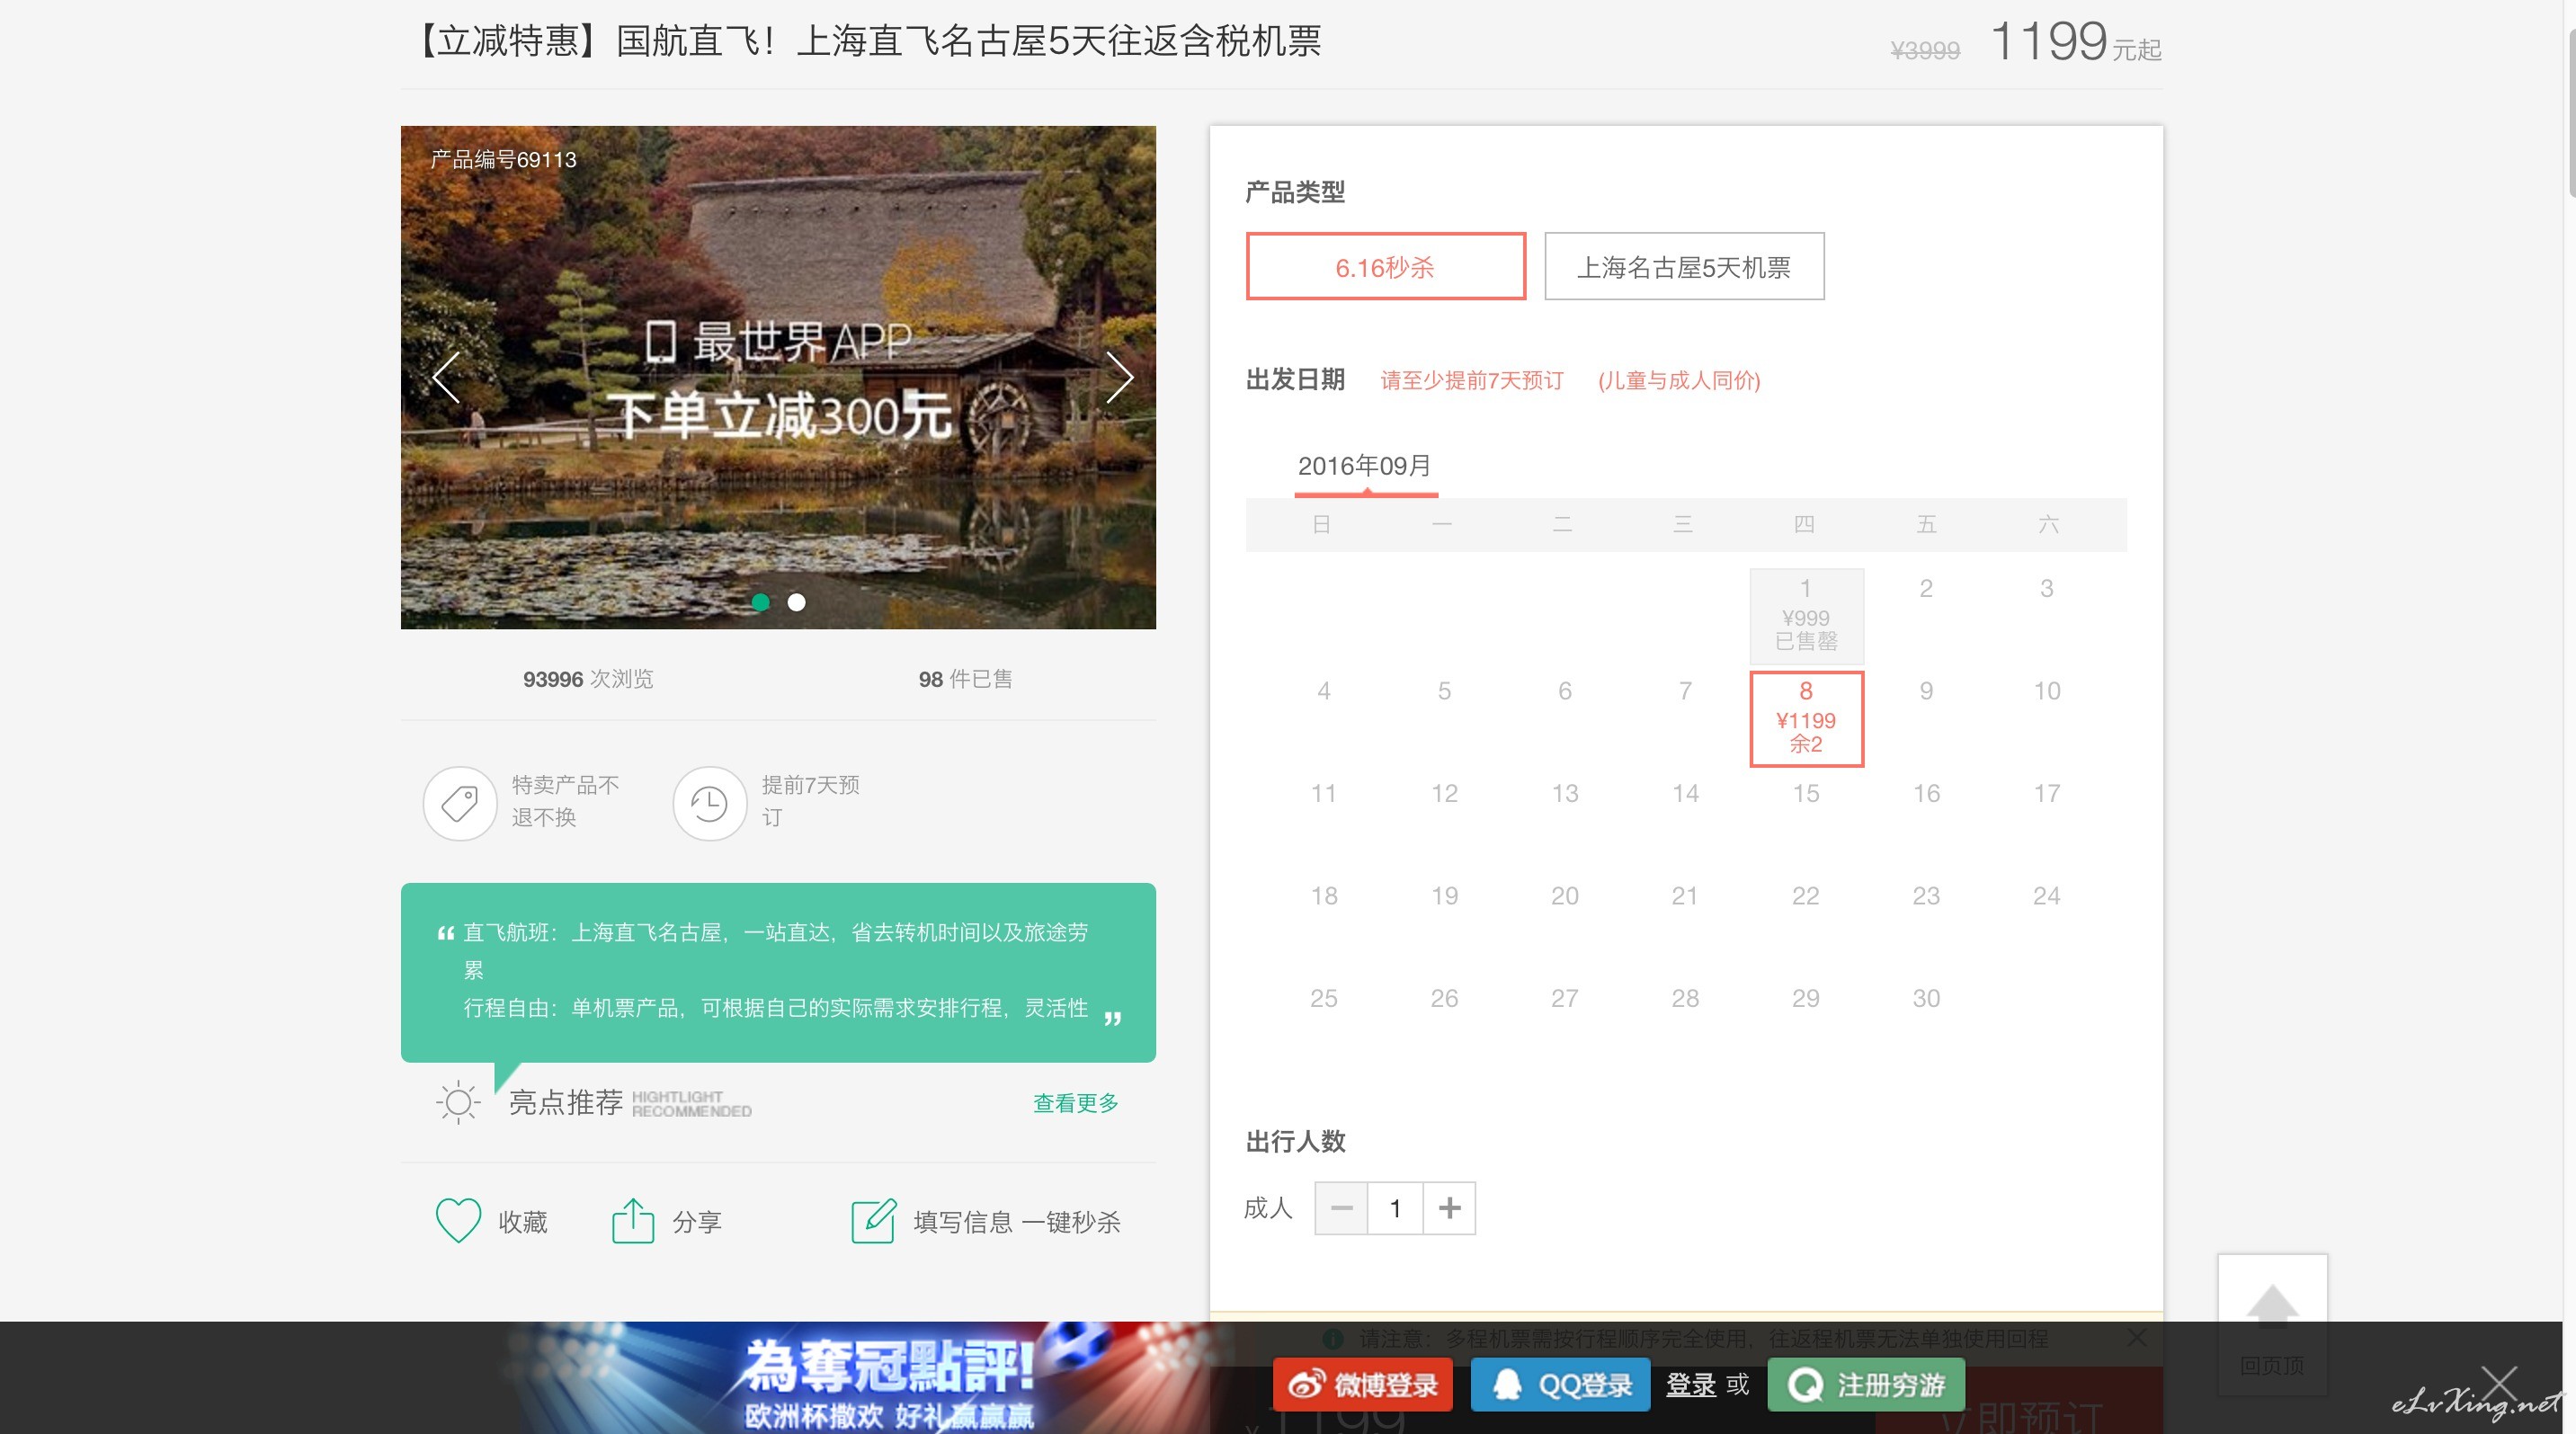Click the edit pencil fill-info icon

click(x=873, y=1220)
